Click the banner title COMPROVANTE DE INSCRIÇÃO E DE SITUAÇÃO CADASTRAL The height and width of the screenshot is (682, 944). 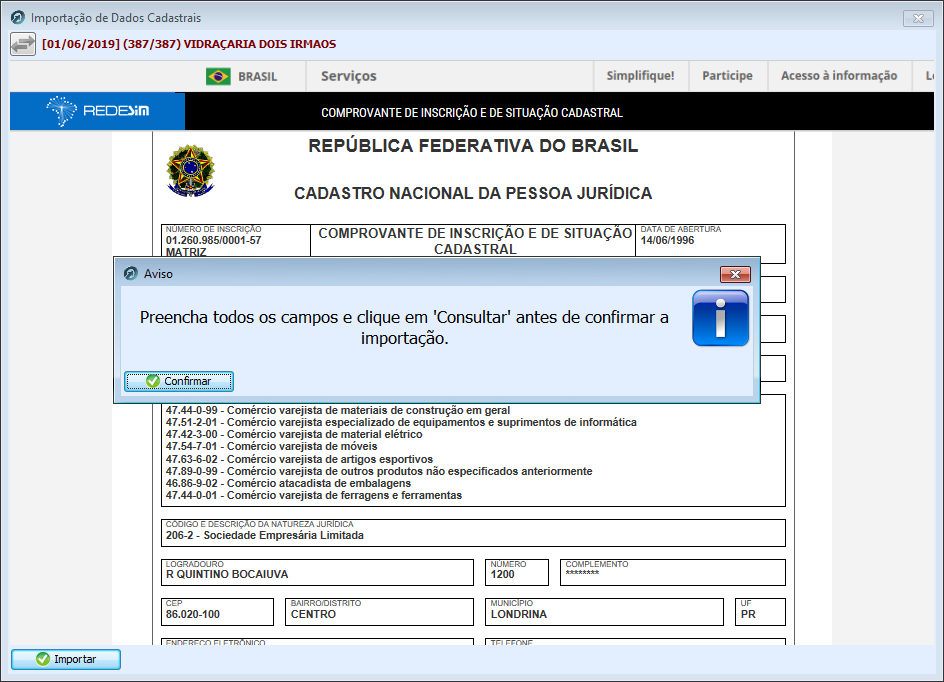[472, 113]
